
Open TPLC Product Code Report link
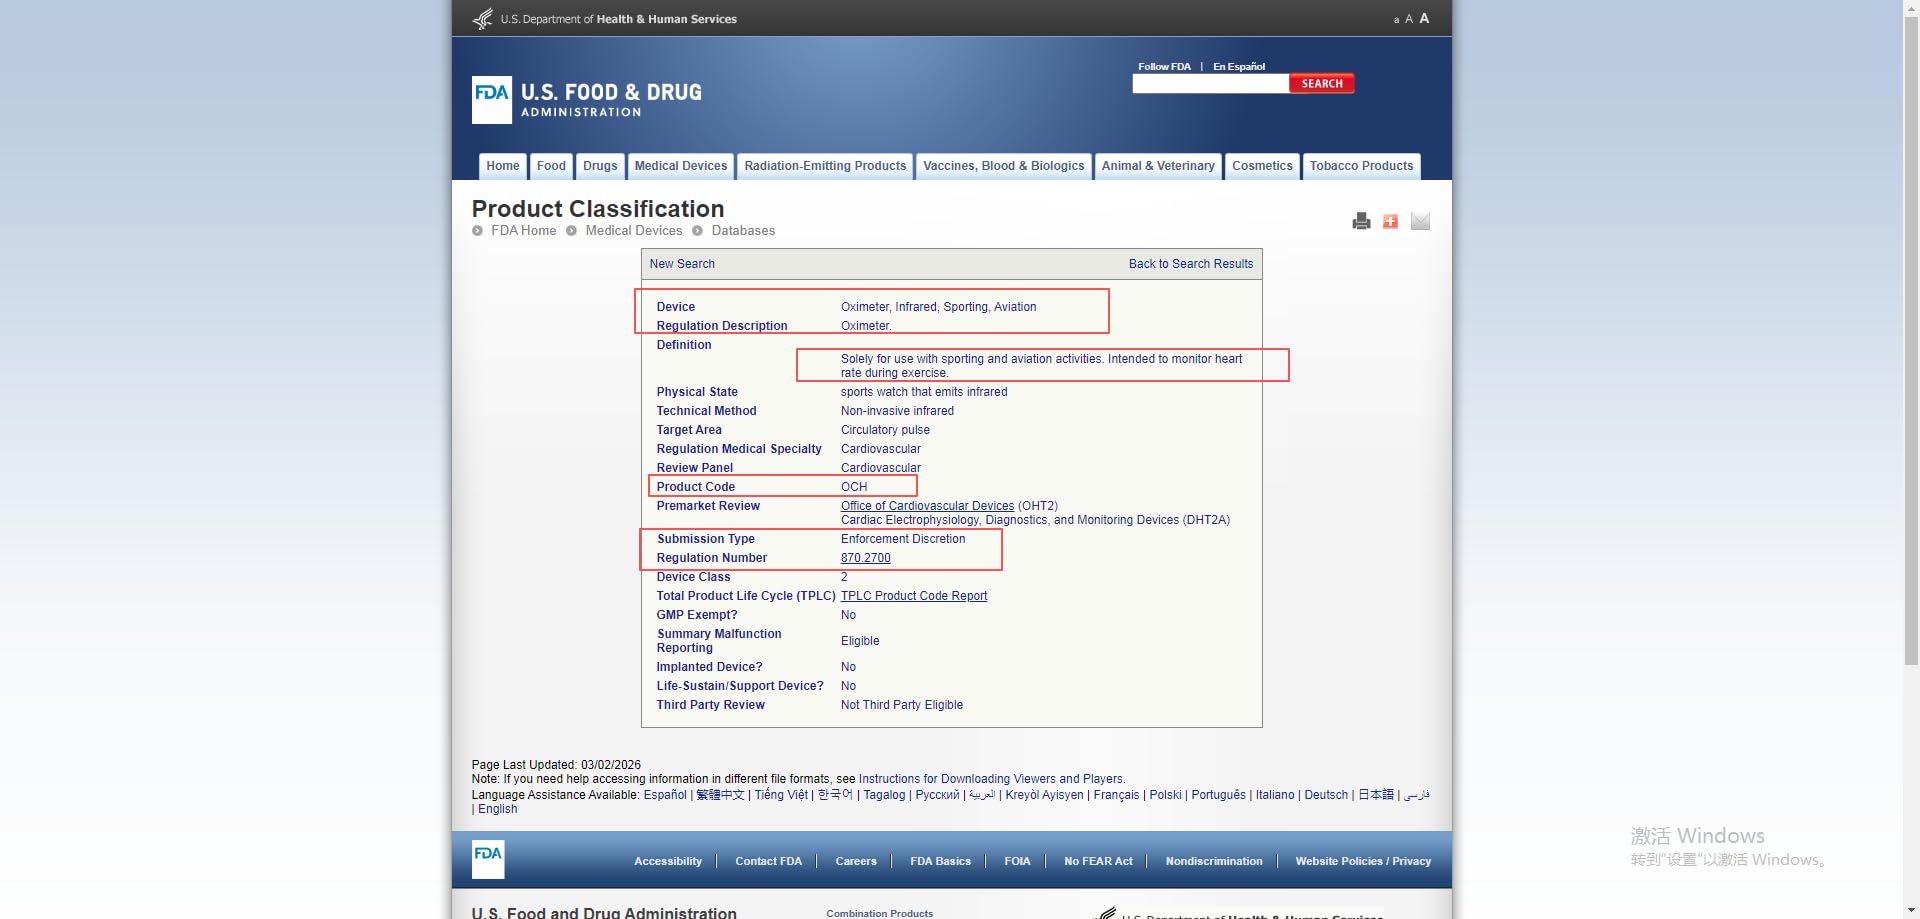click(x=914, y=596)
